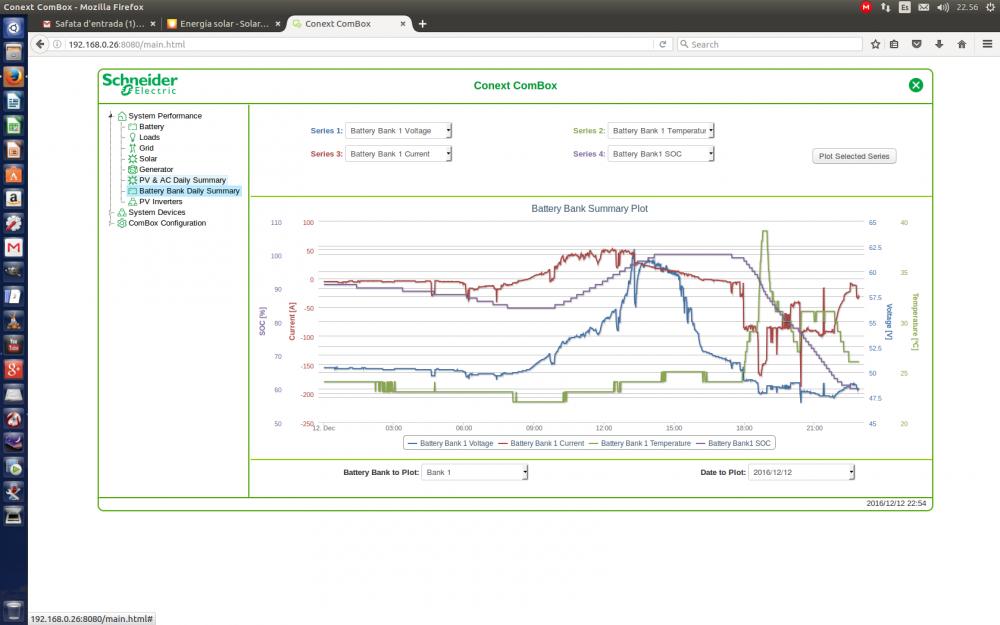Toggle Battery Bank1 SOC legend entry
The height and width of the screenshot is (625, 1000).
click(x=733, y=443)
